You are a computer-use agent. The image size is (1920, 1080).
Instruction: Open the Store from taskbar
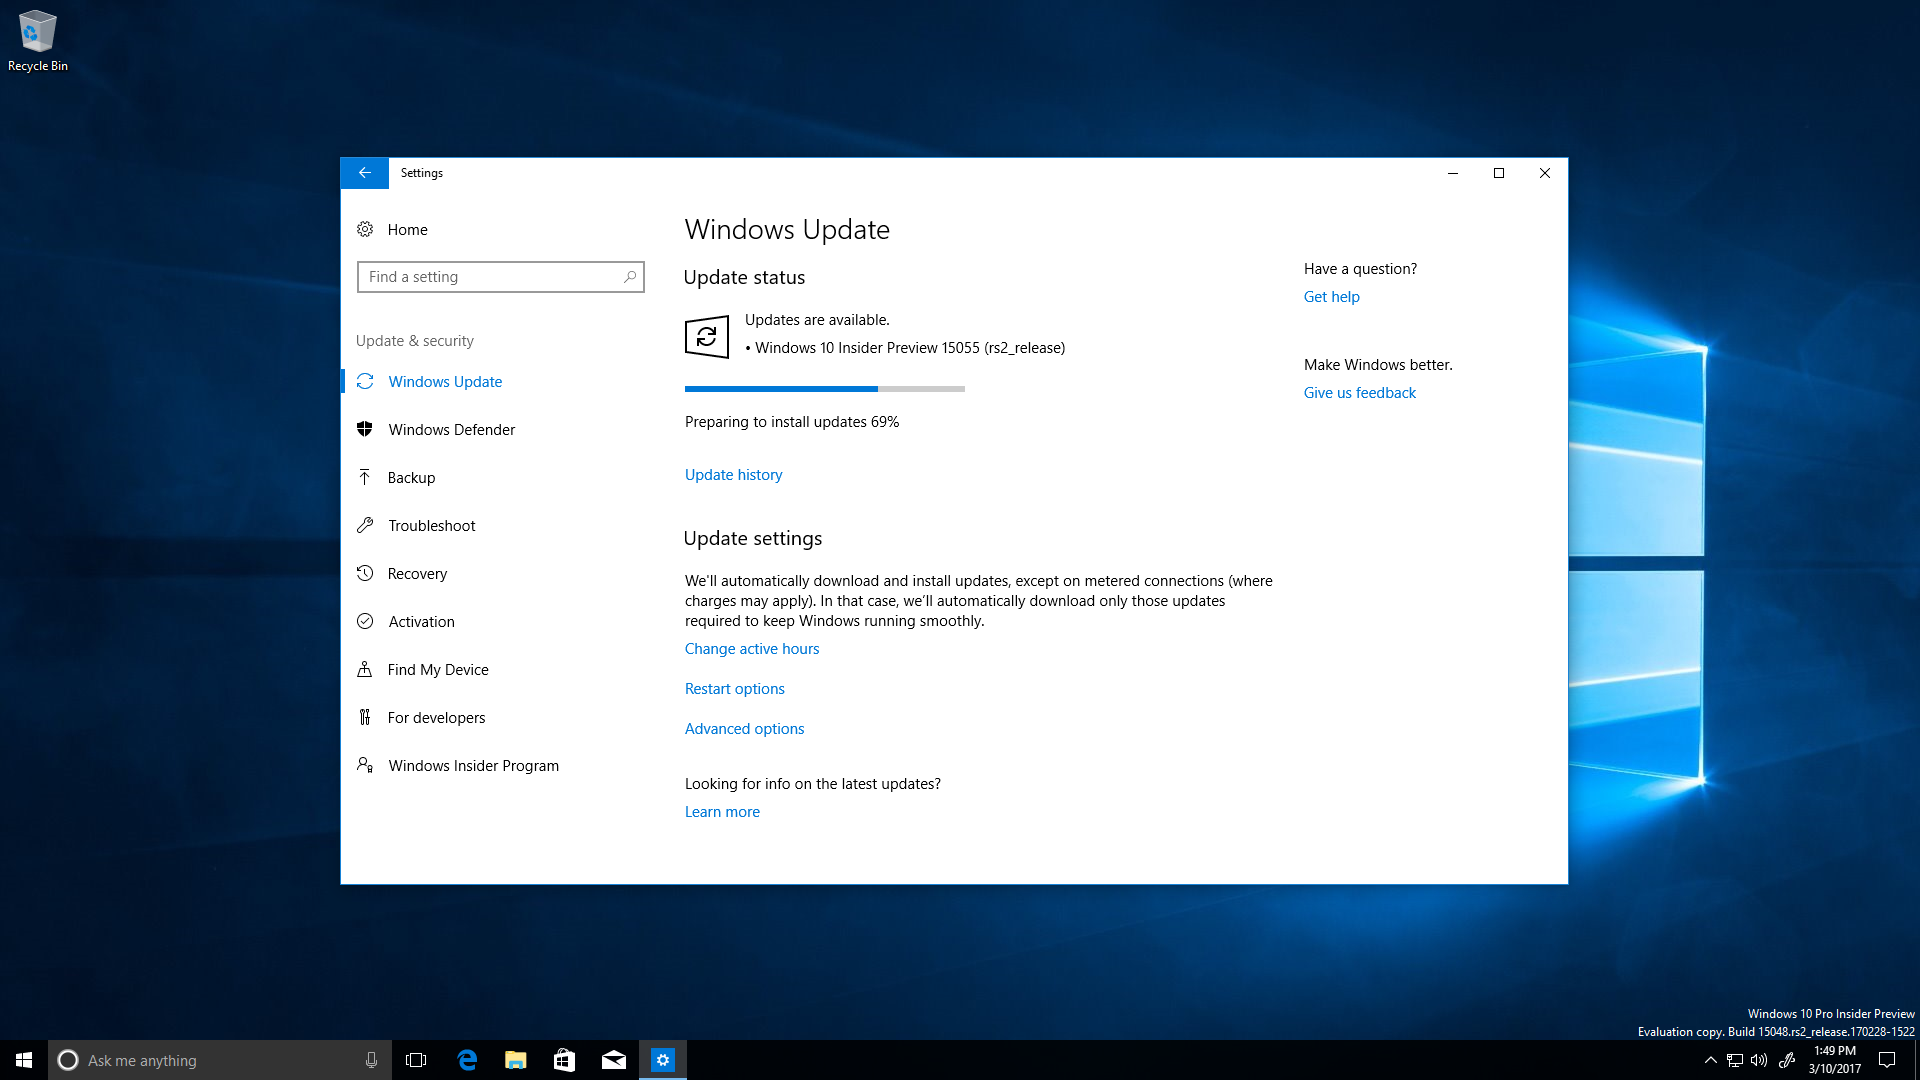(564, 1060)
